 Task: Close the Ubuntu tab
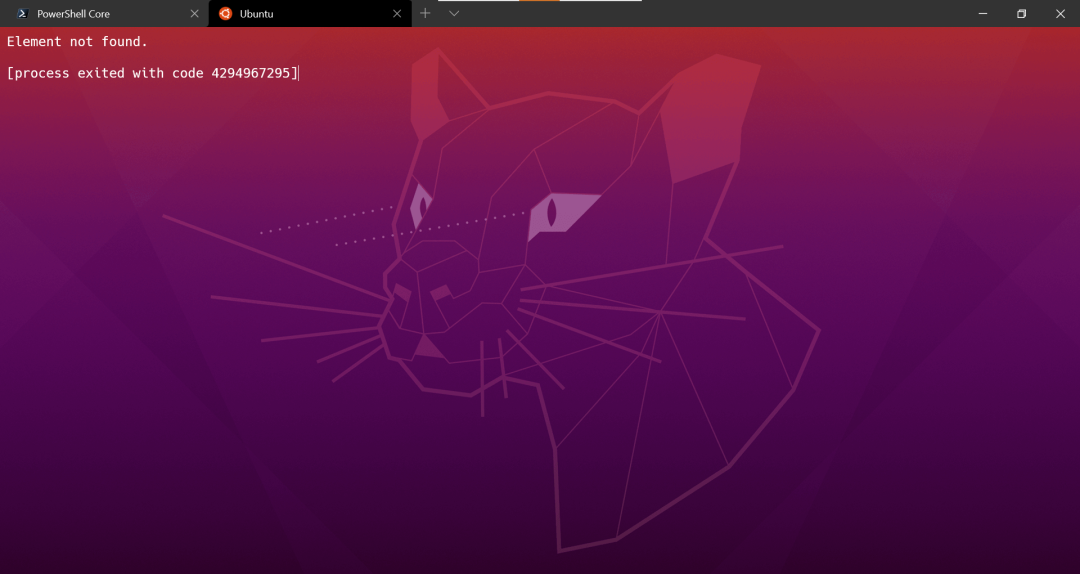(397, 14)
